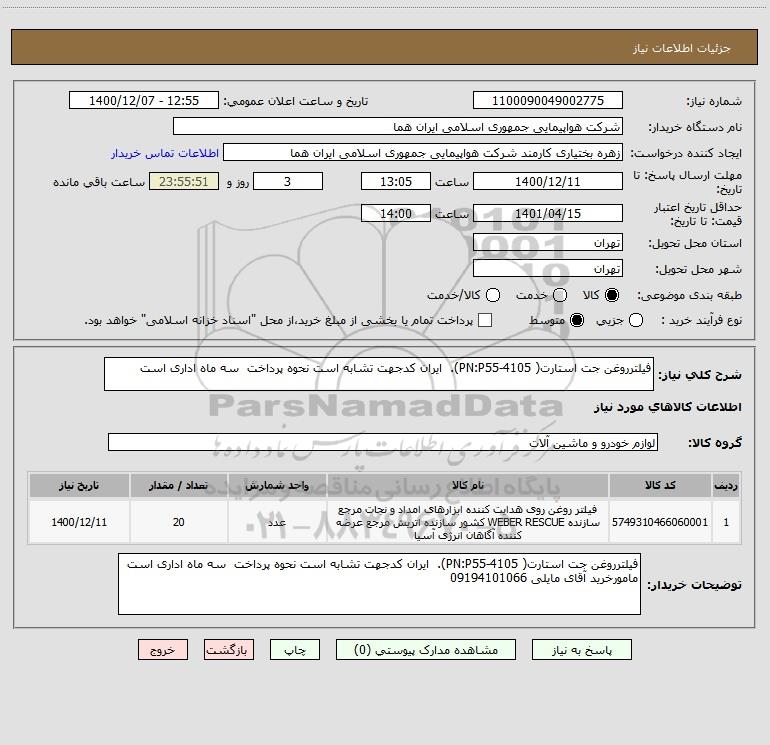The image size is (770, 745).
Task: Click the quantity cell 20
Action: tap(179, 522)
